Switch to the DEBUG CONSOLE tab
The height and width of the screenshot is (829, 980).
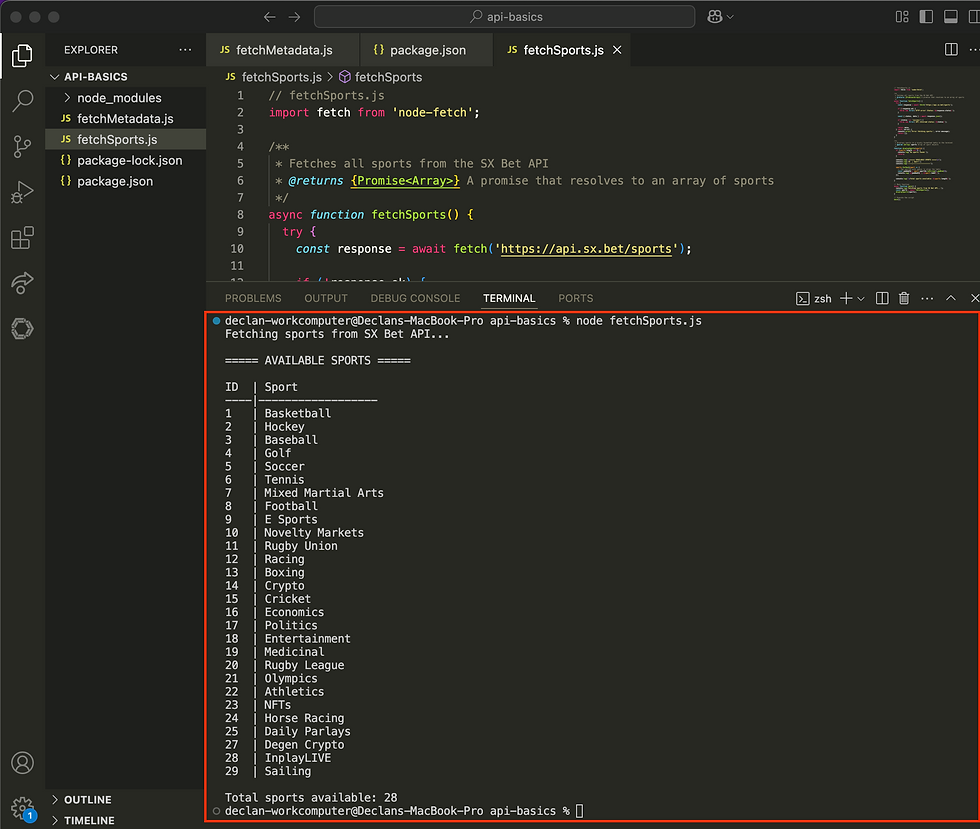(415, 298)
